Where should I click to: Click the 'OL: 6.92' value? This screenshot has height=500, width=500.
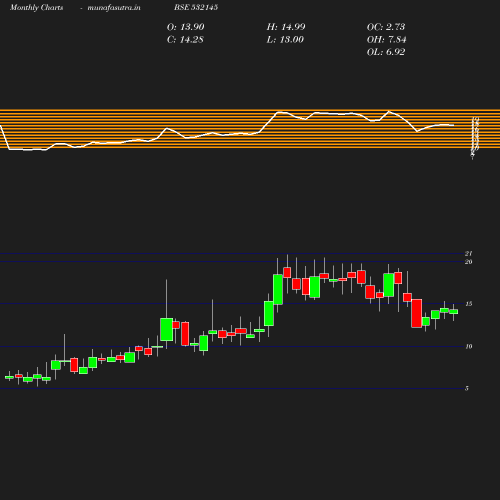[386, 52]
